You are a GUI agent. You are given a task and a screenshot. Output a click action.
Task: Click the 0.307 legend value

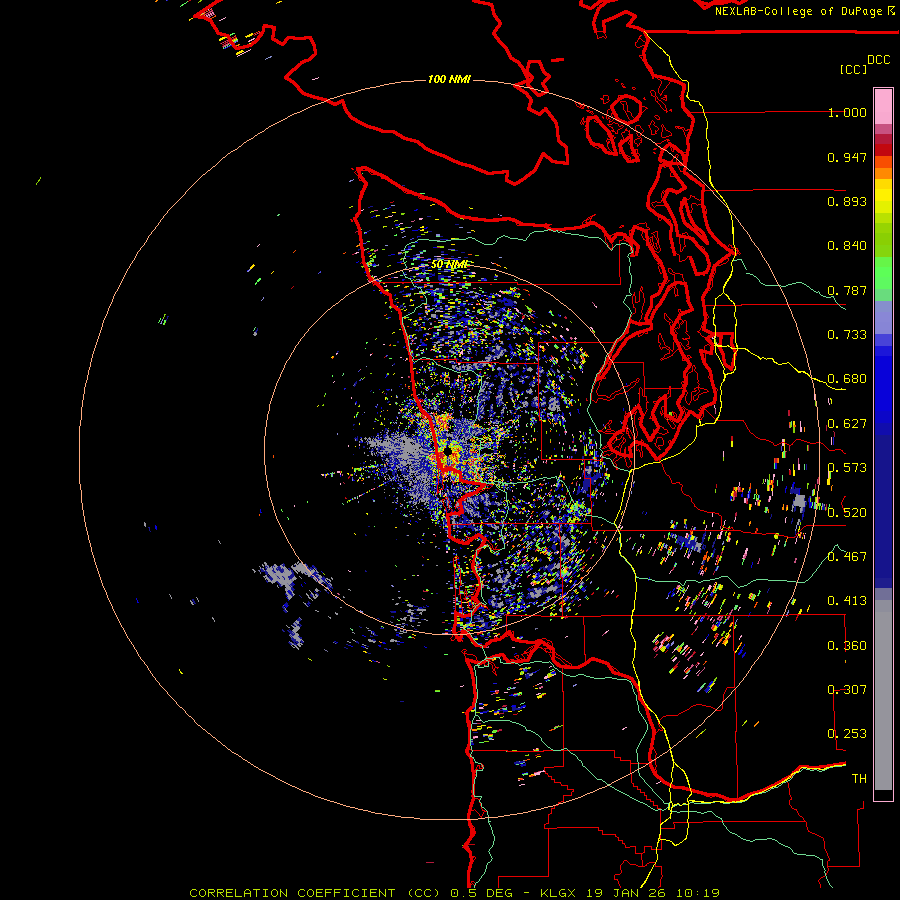(847, 690)
